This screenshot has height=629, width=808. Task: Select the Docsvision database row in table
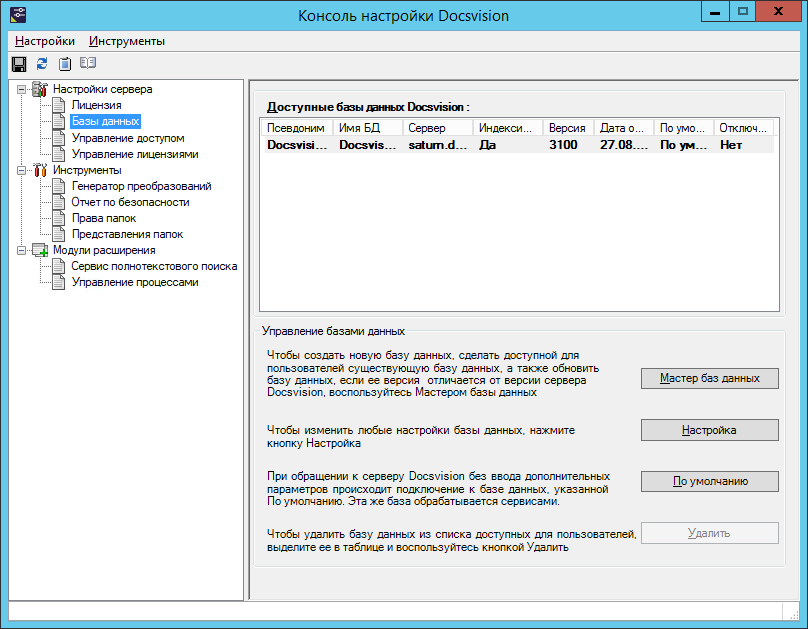coord(515,145)
